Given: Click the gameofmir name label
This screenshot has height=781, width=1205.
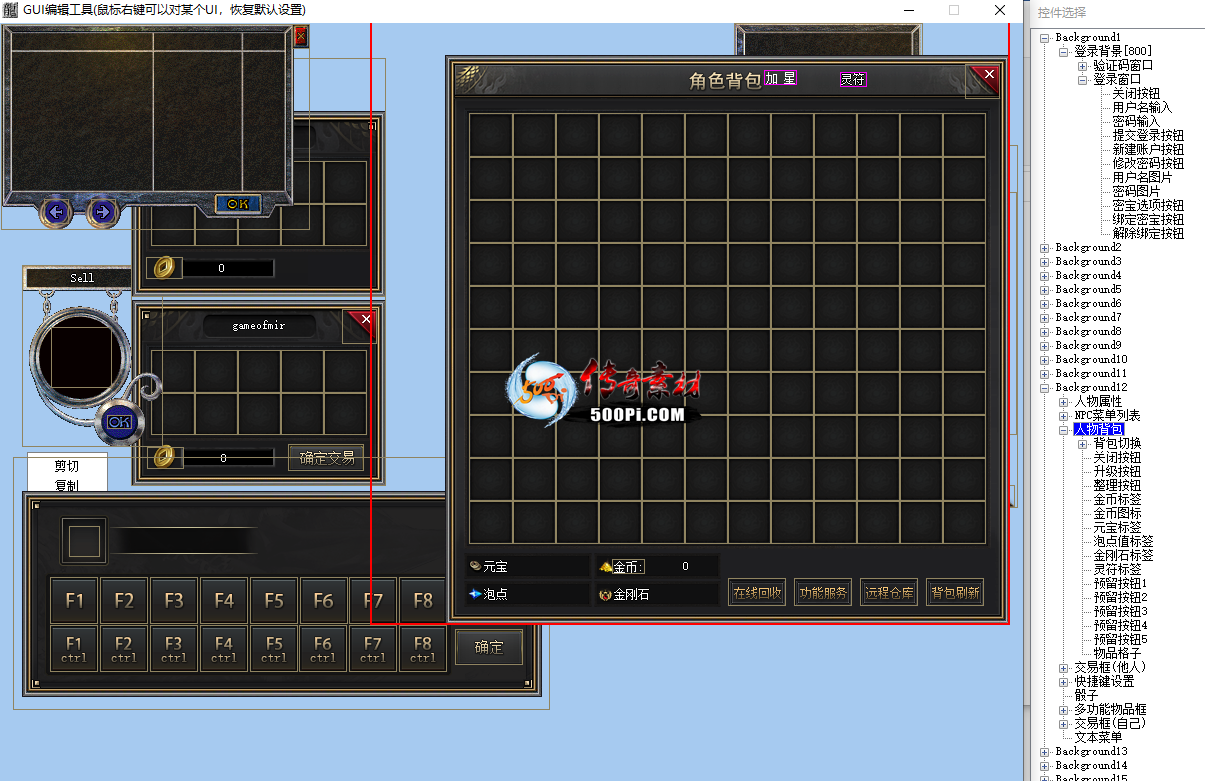Looking at the screenshot, I should click(259, 326).
